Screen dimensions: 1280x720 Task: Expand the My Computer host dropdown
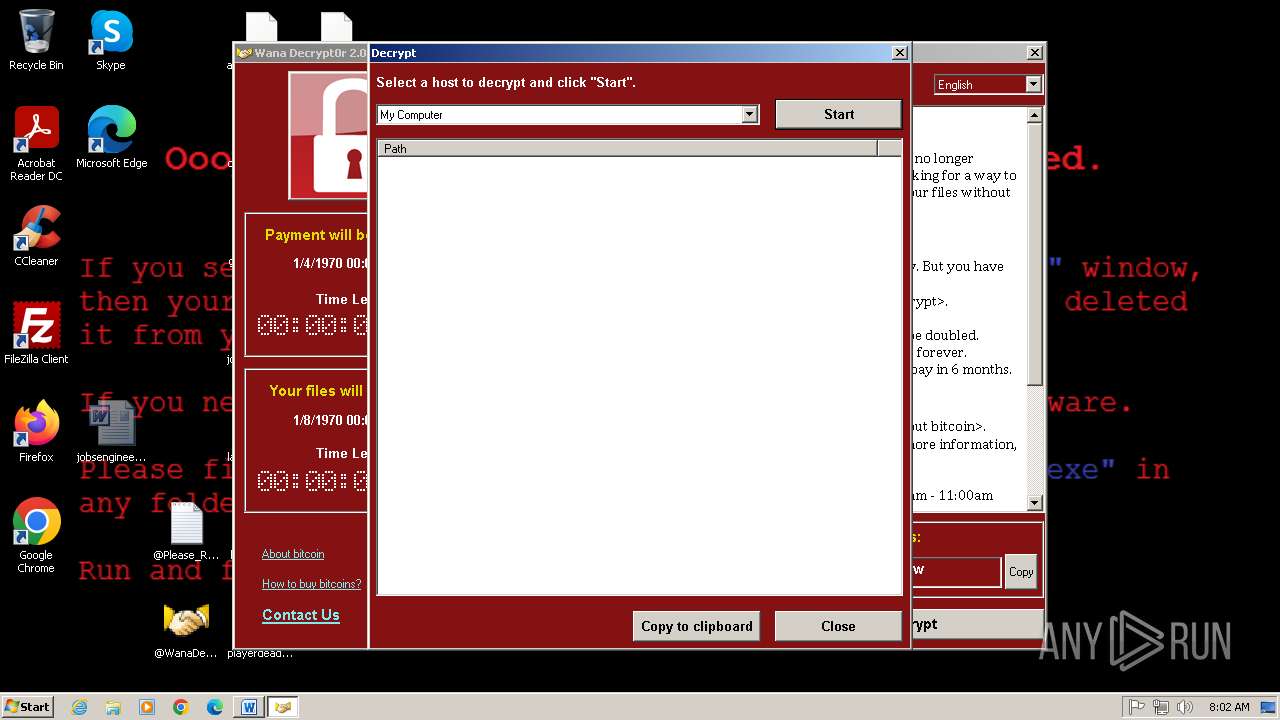(x=750, y=115)
